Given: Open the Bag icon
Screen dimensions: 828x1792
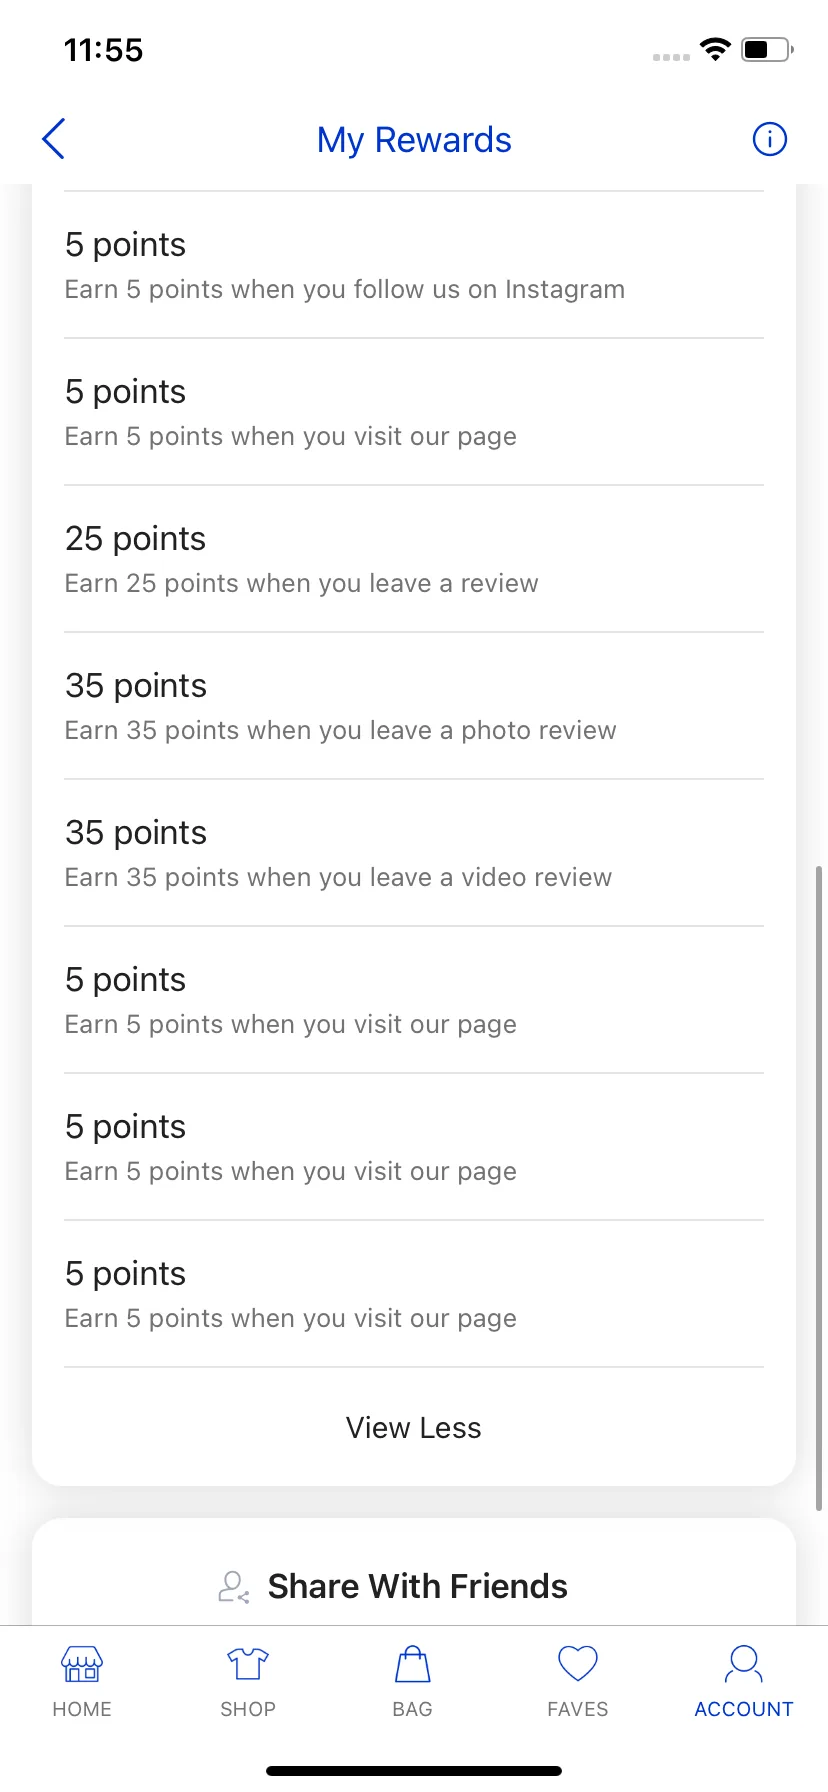Looking at the screenshot, I should point(413,1664).
